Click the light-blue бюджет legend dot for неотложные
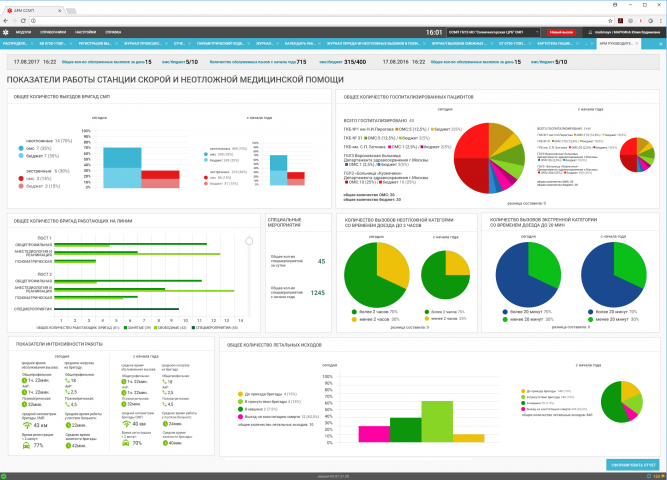The width and height of the screenshot is (667, 480). [21, 156]
